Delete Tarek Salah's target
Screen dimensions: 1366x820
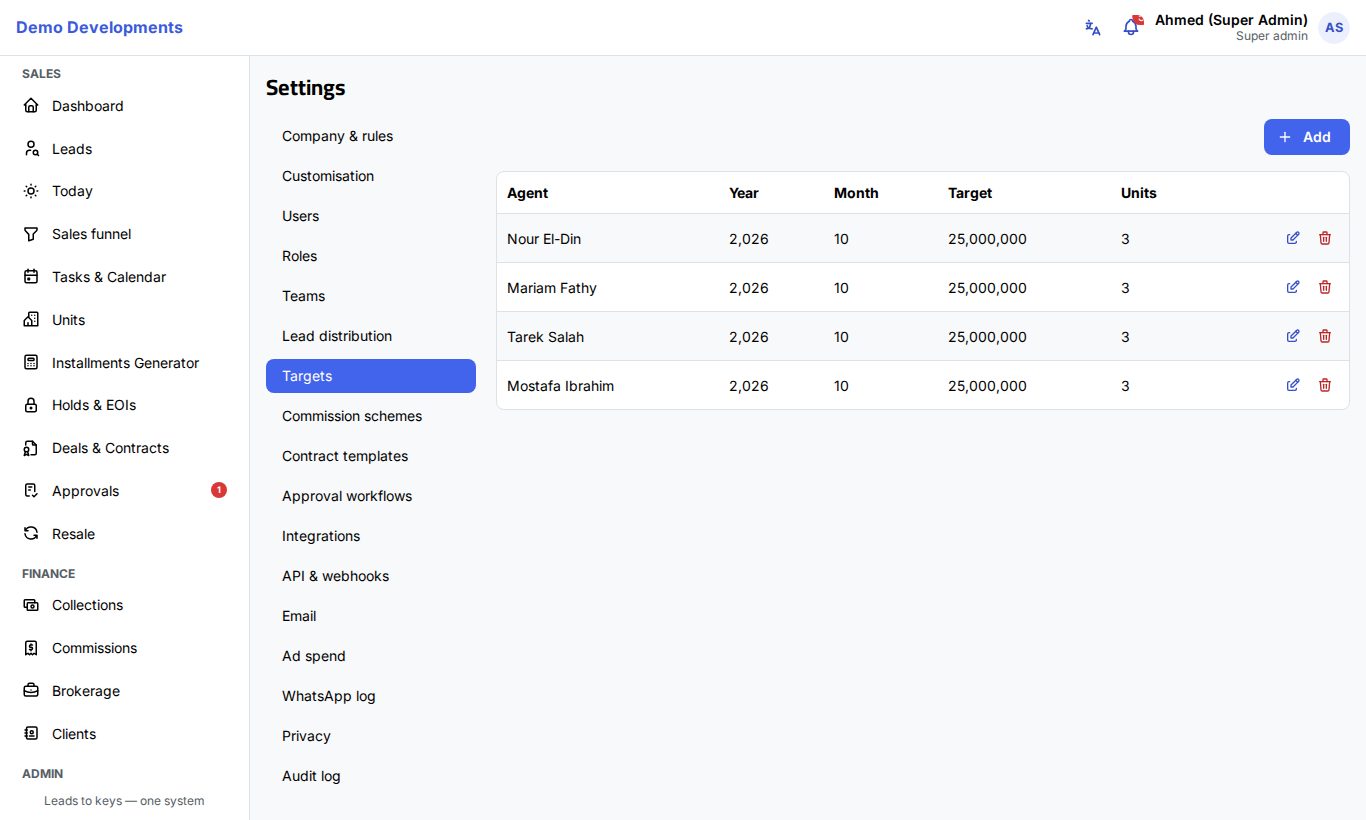pyautogui.click(x=1325, y=336)
